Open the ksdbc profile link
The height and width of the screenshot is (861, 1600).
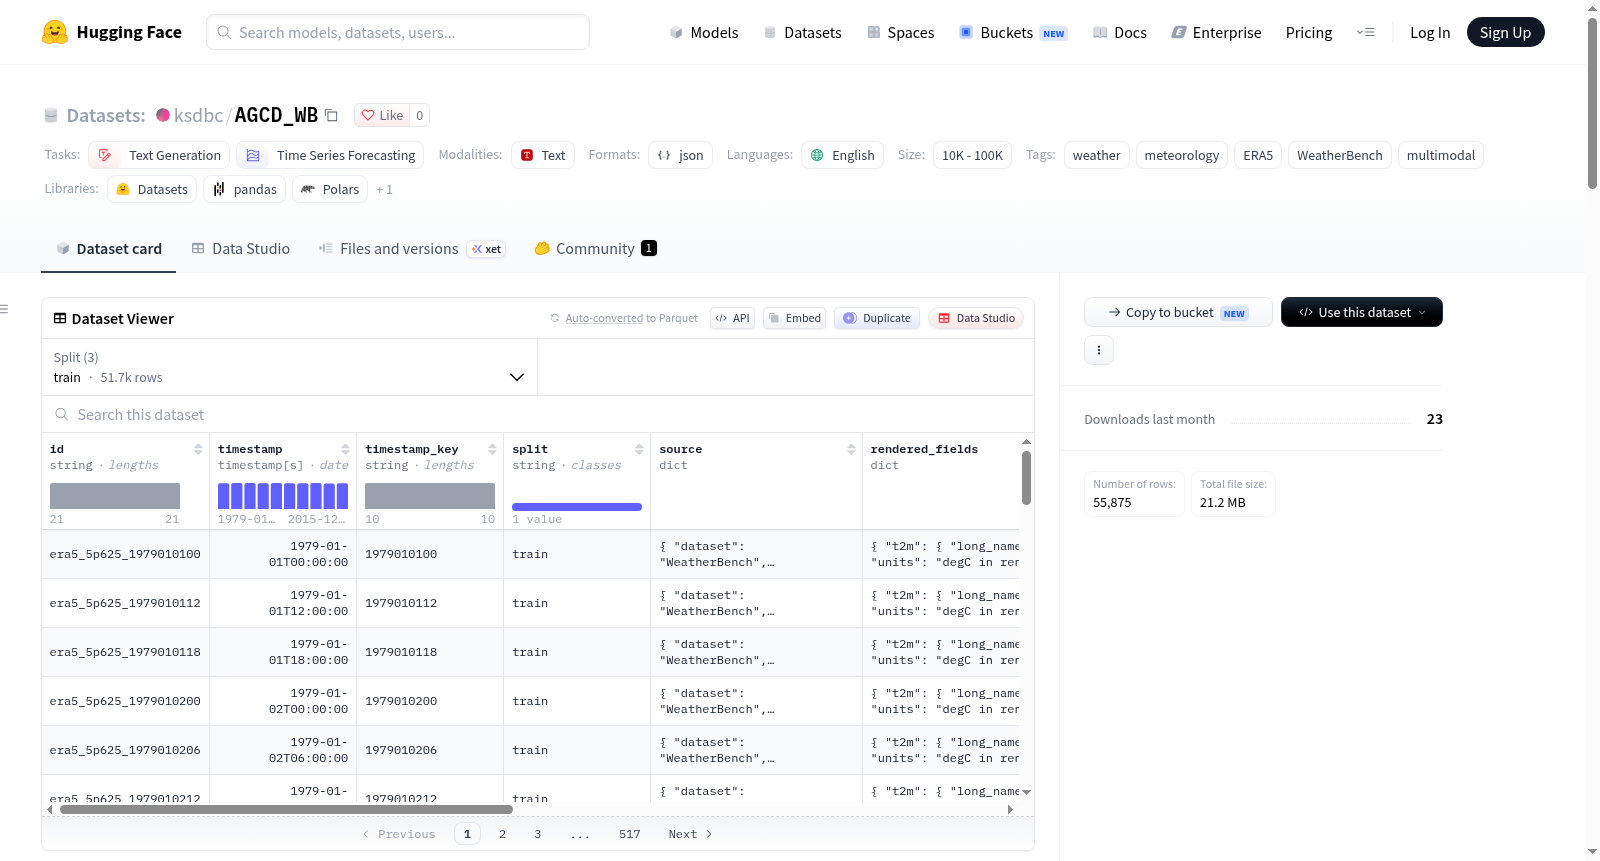click(198, 115)
